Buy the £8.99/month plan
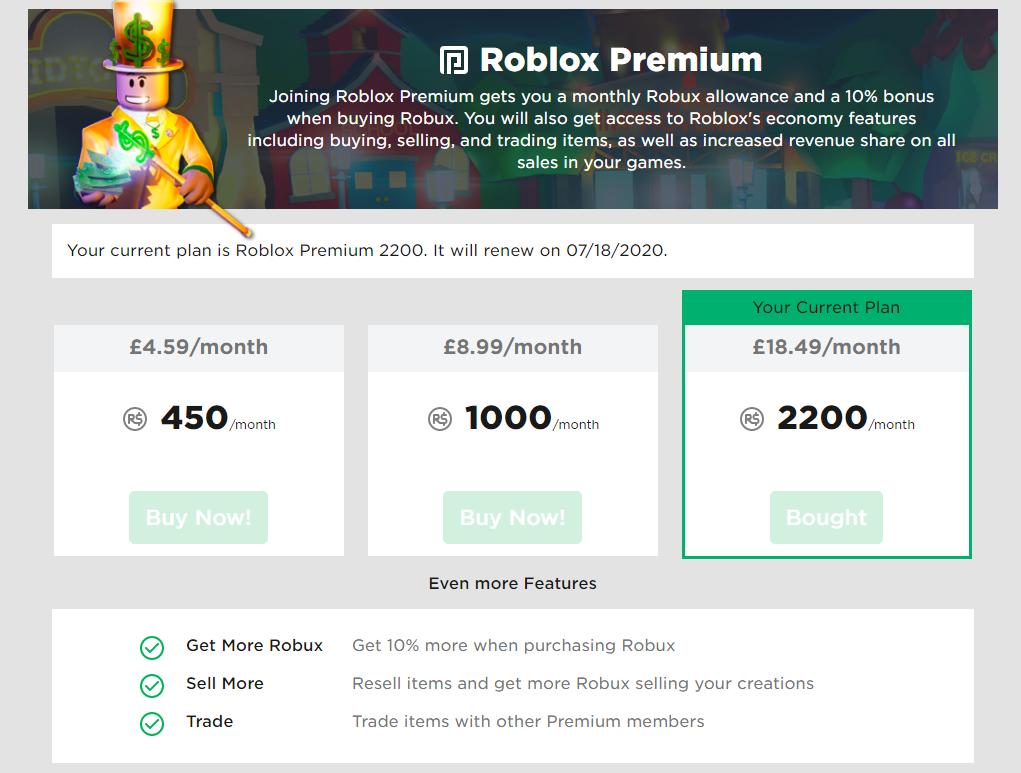This screenshot has height=773, width=1021. 512,517
